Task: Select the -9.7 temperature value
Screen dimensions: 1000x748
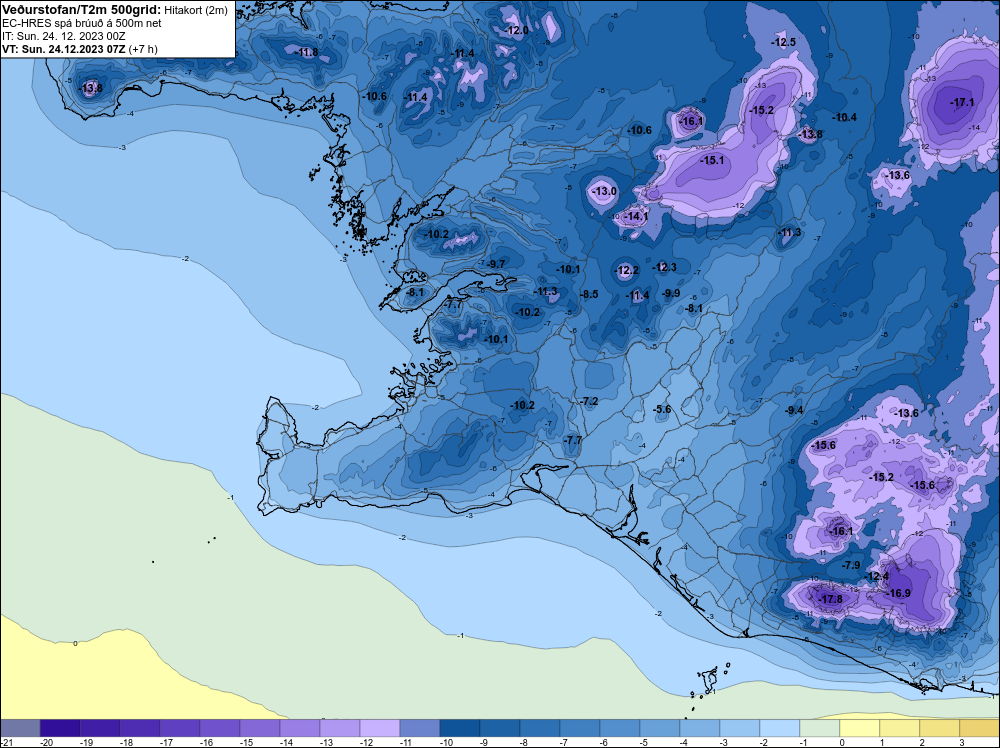Action: click(x=496, y=264)
